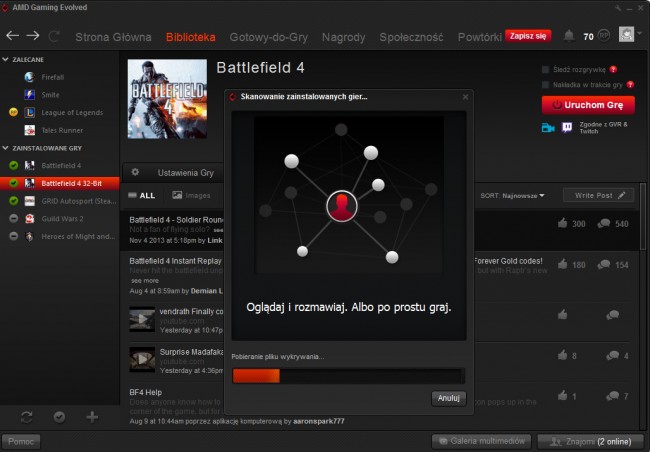Screen dimensions: 650x452
Task: Open the Biblioteka tab
Action: tap(191, 37)
